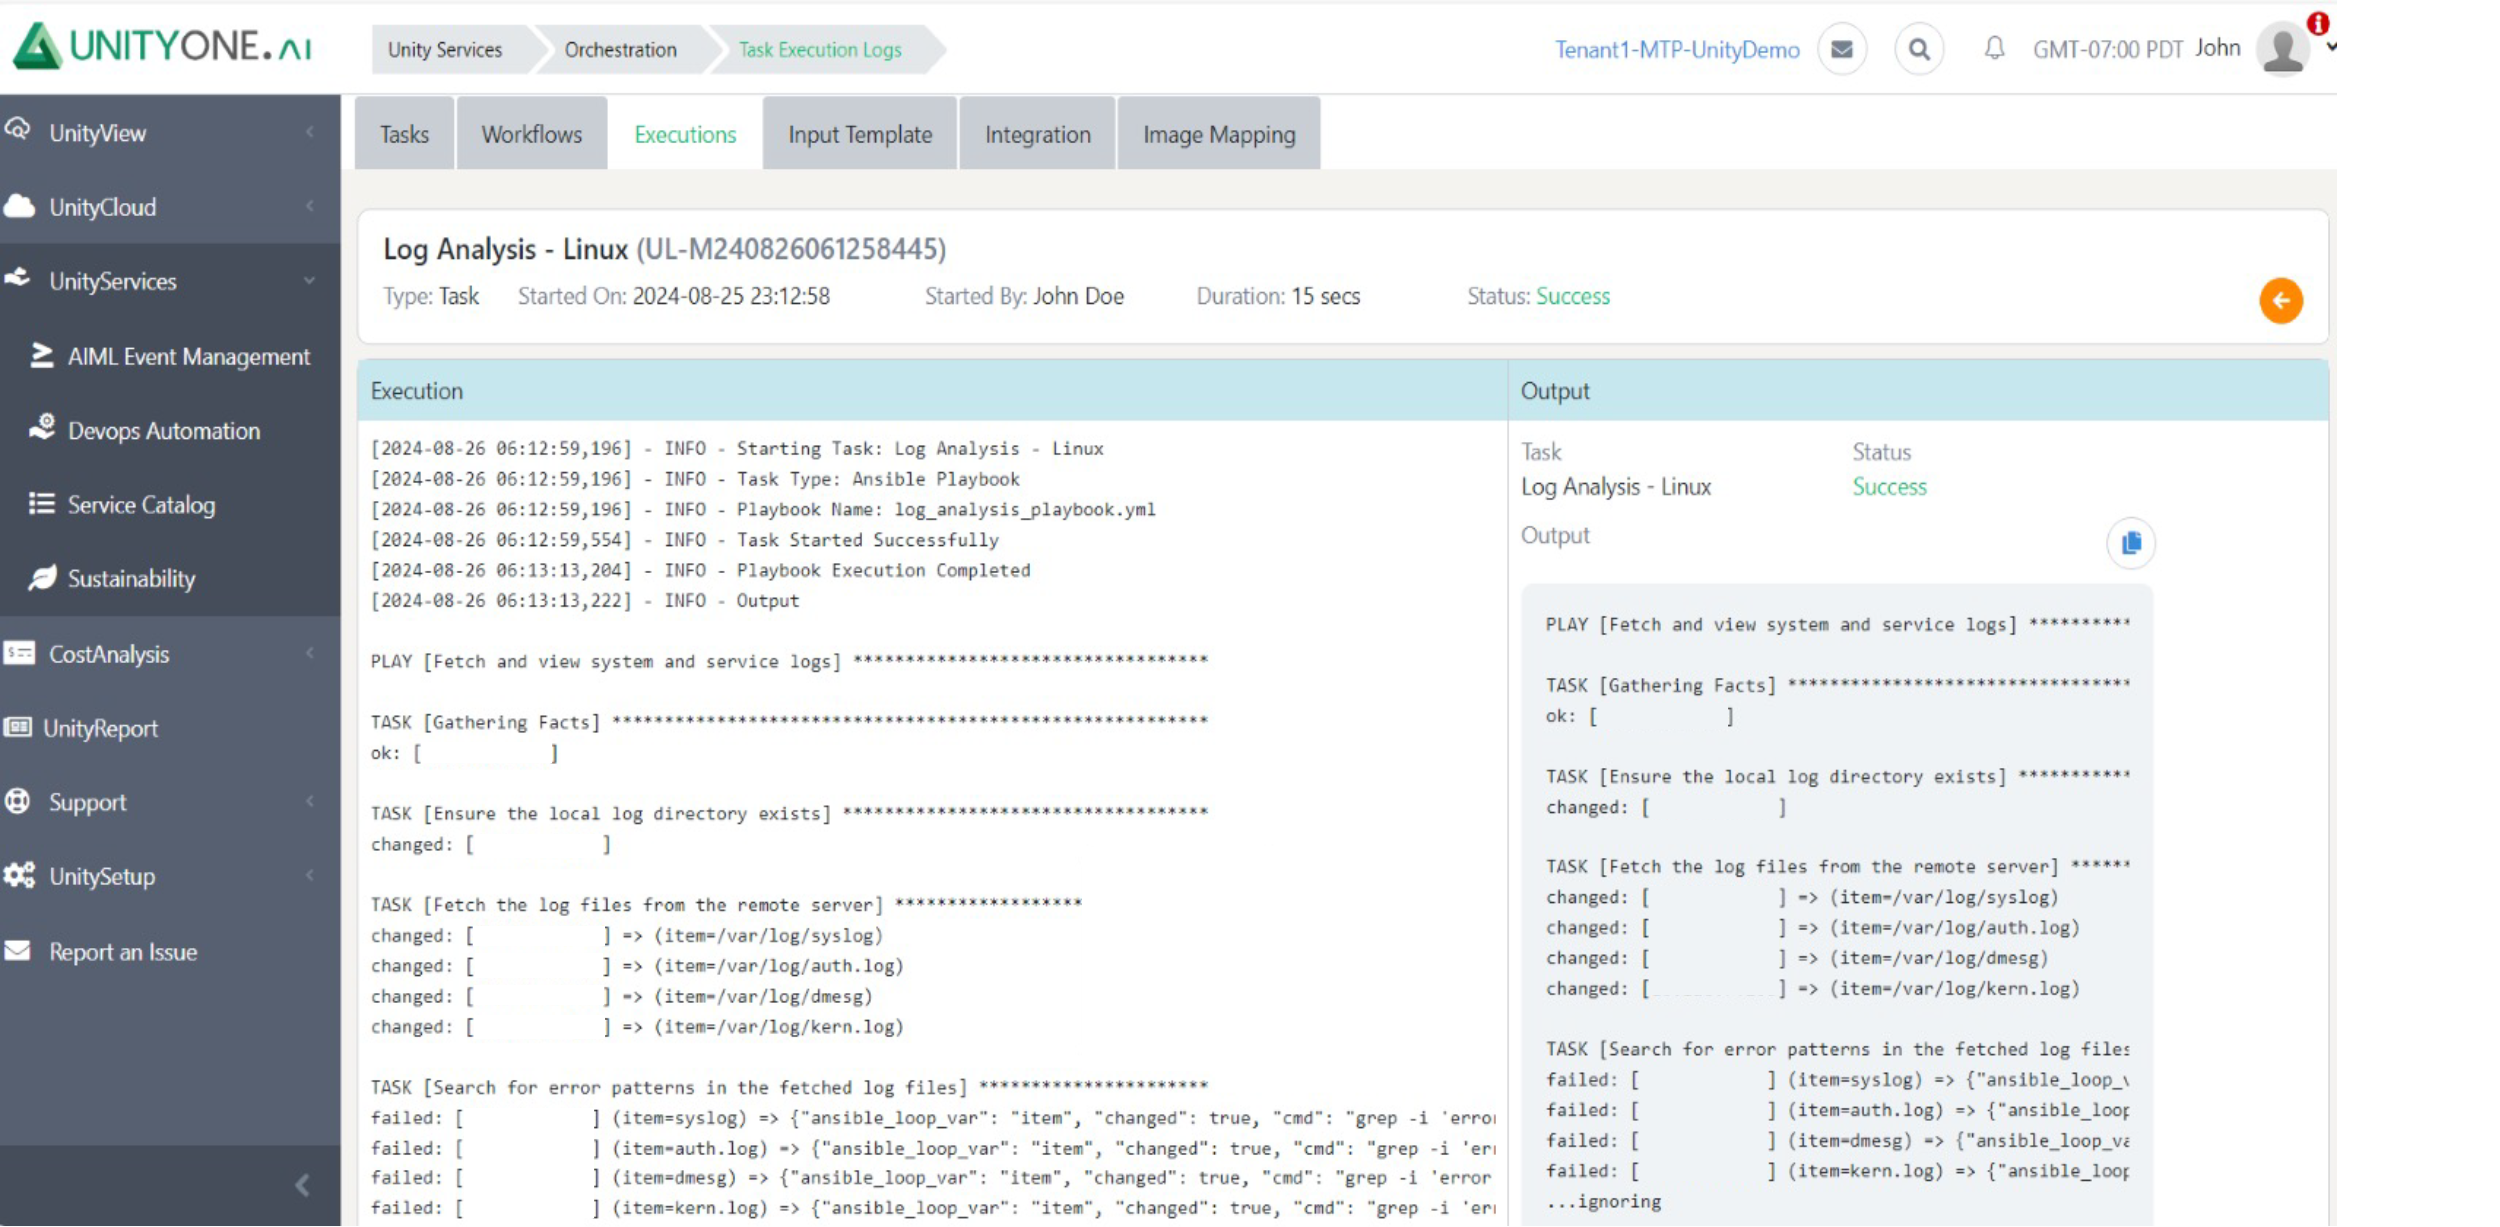
Task: Click the Sustainability leaf icon
Action: coord(42,577)
